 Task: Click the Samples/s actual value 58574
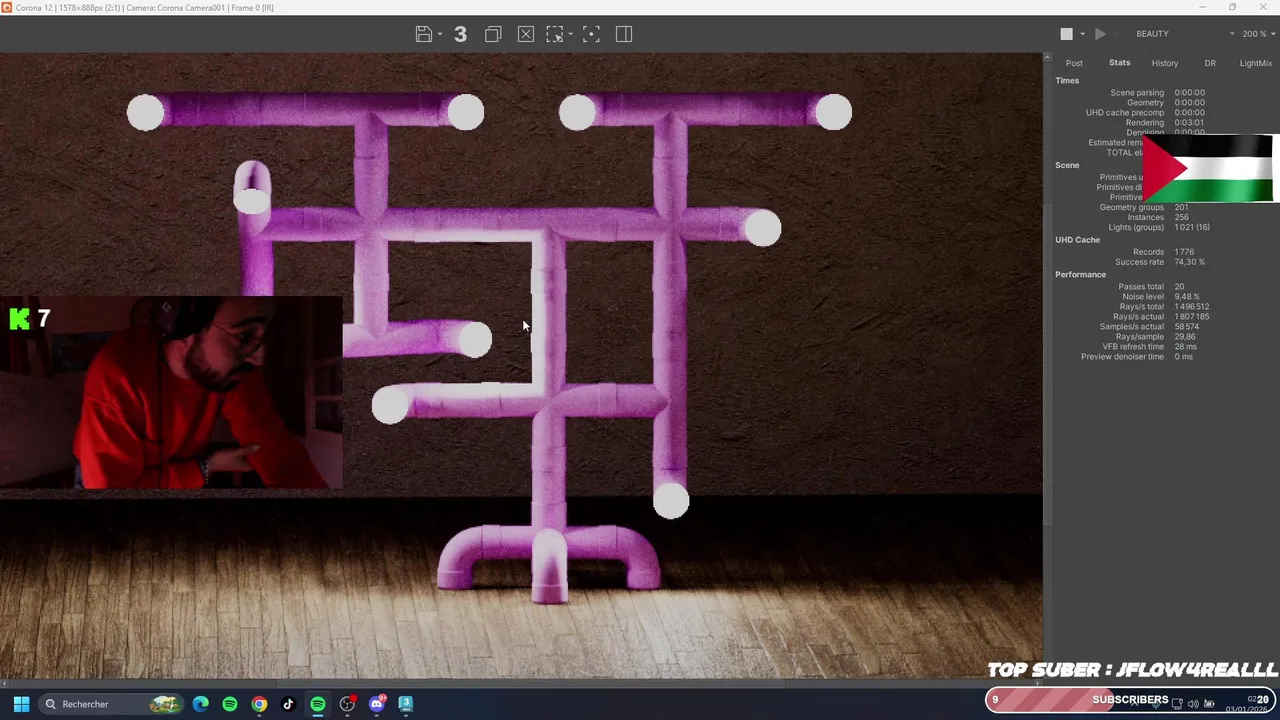tap(1187, 327)
